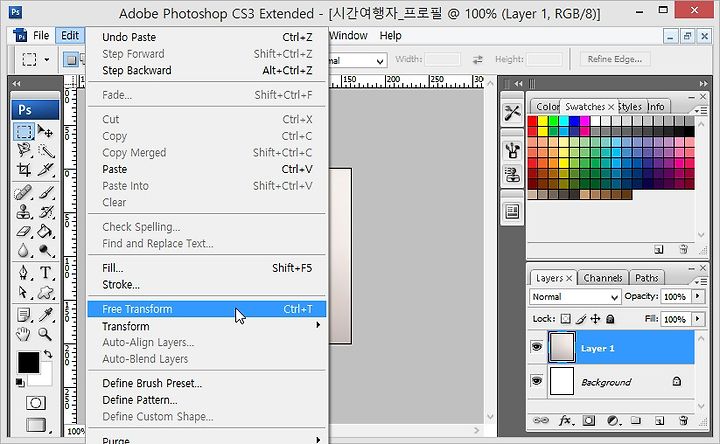This screenshot has height=444, width=720.
Task: Select the Eyedropper tool
Action: pos(45,315)
